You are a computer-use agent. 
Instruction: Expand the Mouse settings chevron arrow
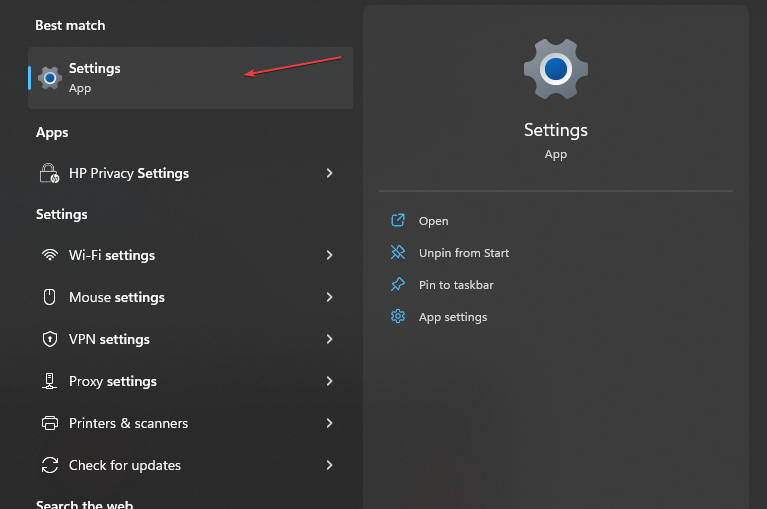pos(329,297)
